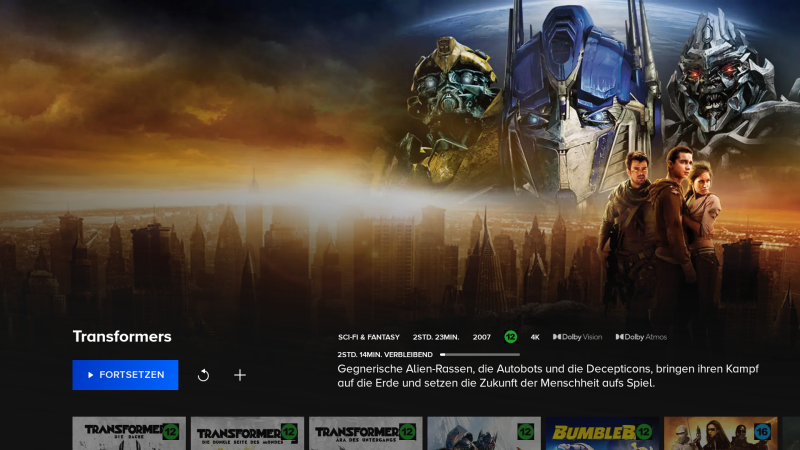Click the 4K quality badge

click(x=535, y=337)
